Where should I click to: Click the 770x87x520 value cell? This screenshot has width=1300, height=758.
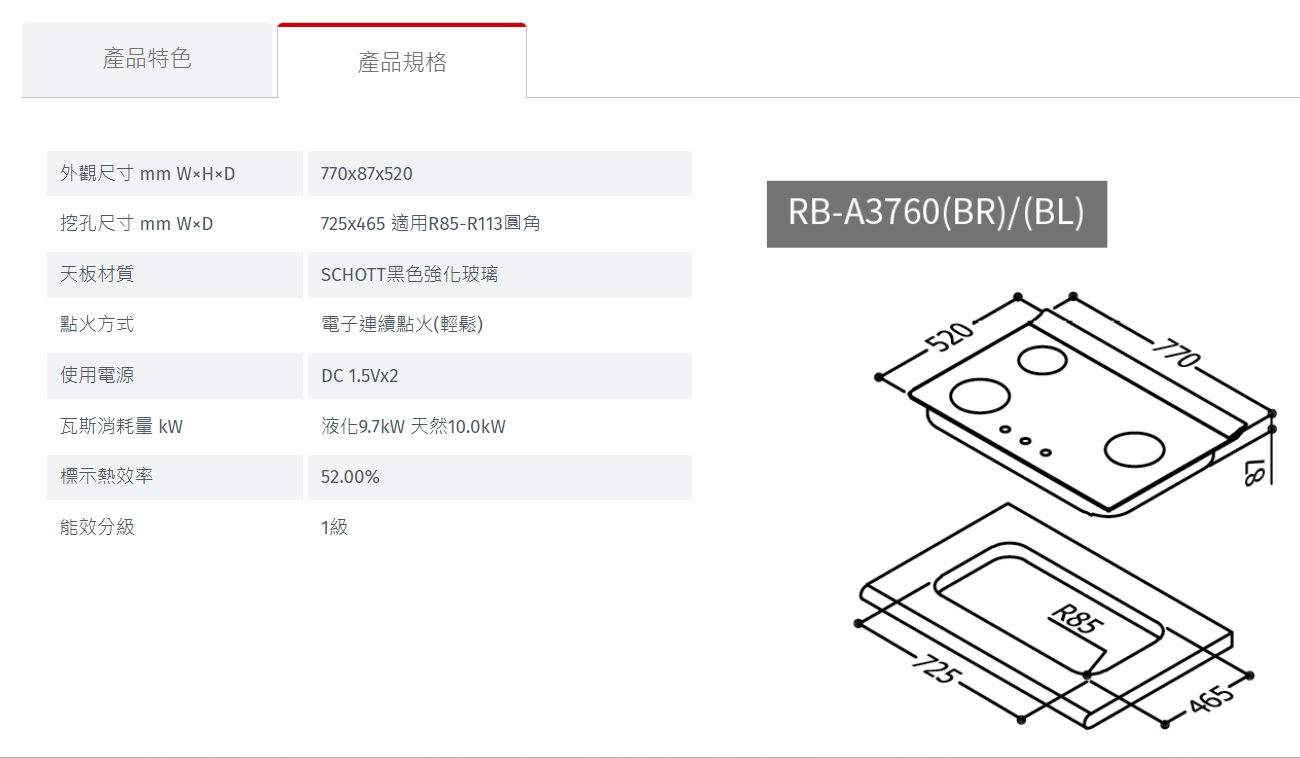point(500,174)
